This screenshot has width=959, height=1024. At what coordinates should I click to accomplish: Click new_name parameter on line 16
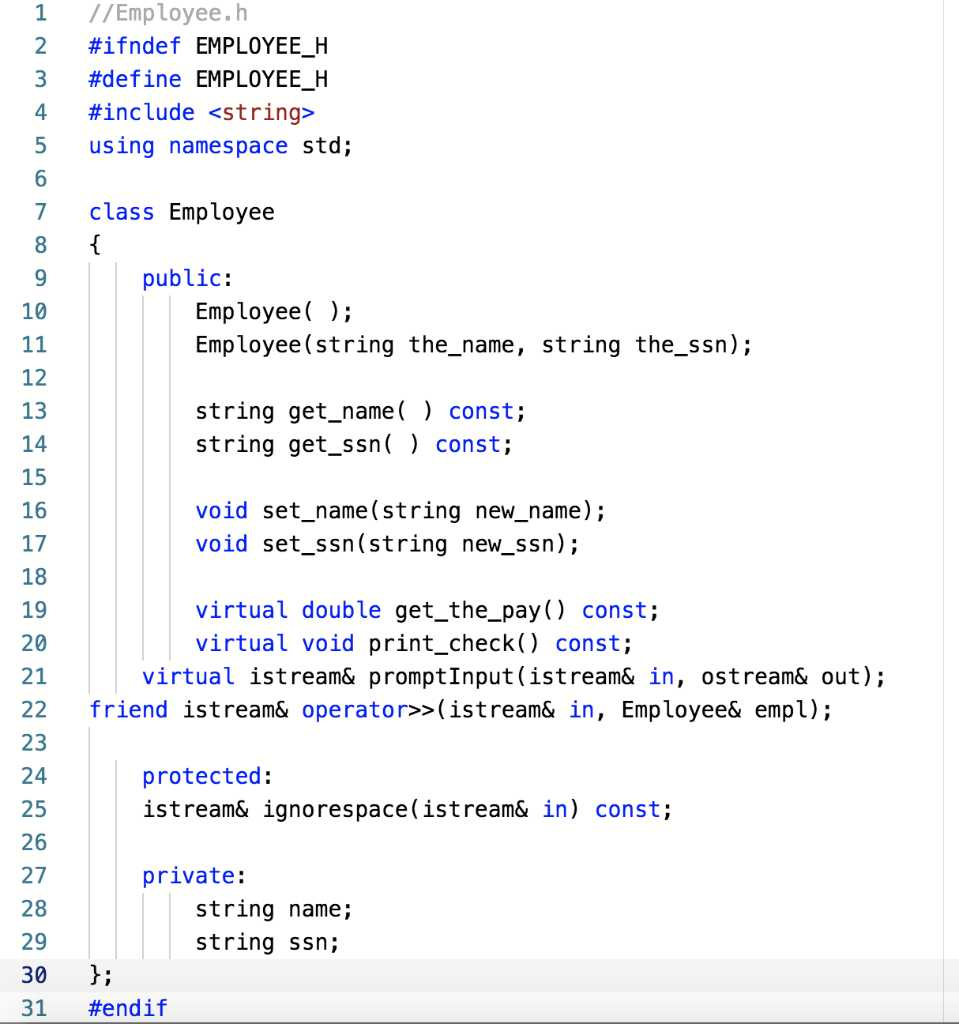528,511
